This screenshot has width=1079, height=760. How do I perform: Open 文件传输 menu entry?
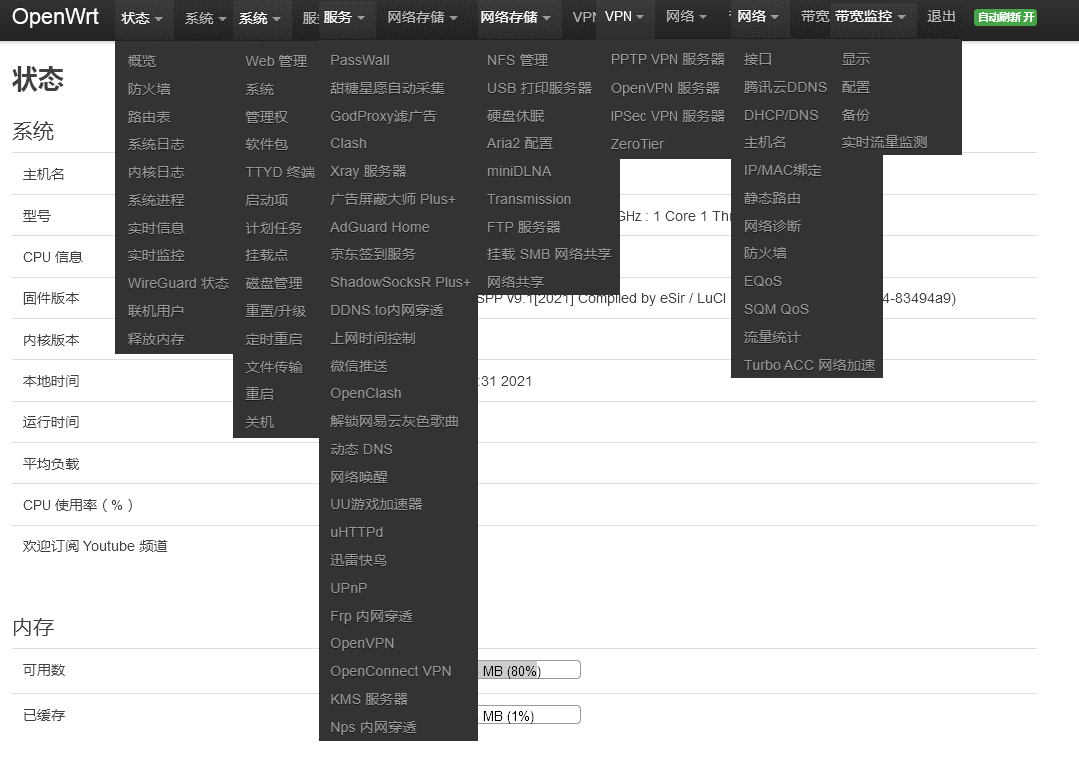pyautogui.click(x=274, y=367)
